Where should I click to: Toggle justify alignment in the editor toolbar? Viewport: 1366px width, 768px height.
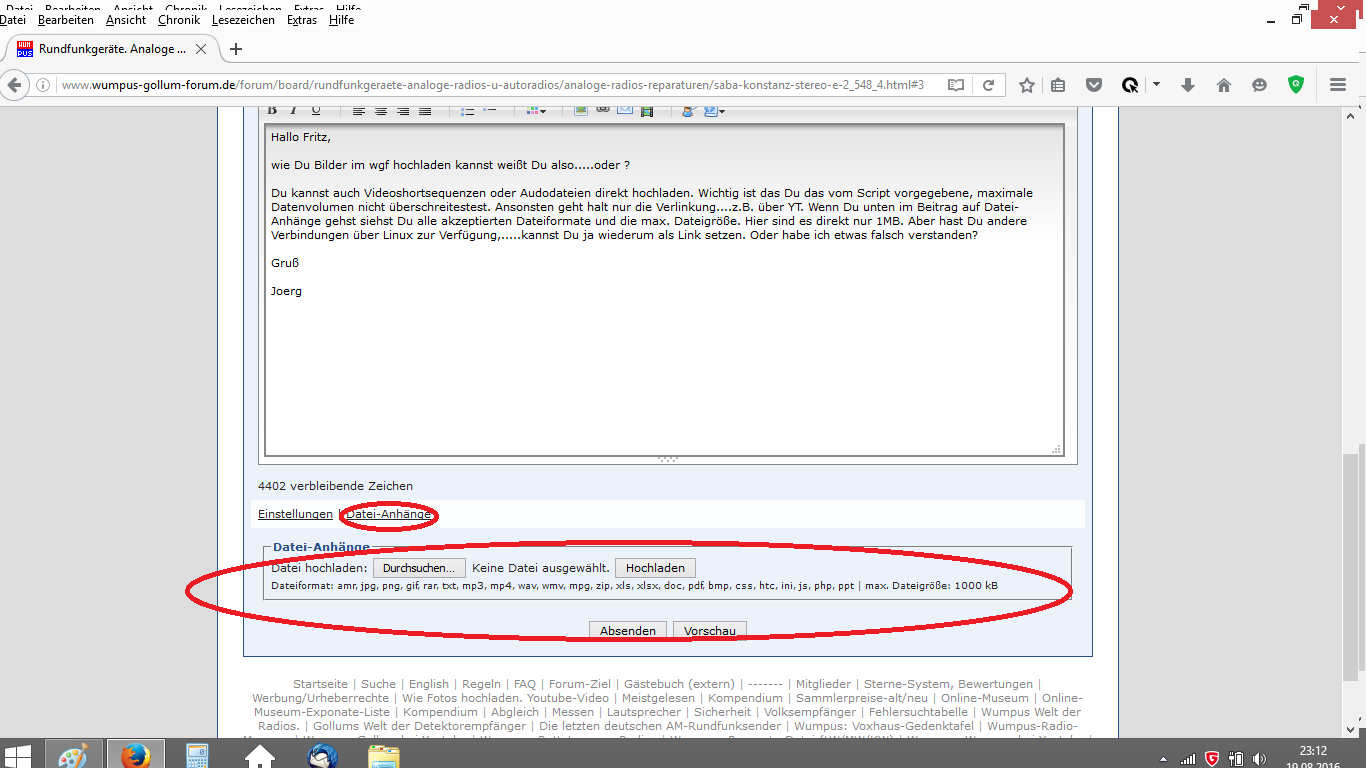coord(425,110)
